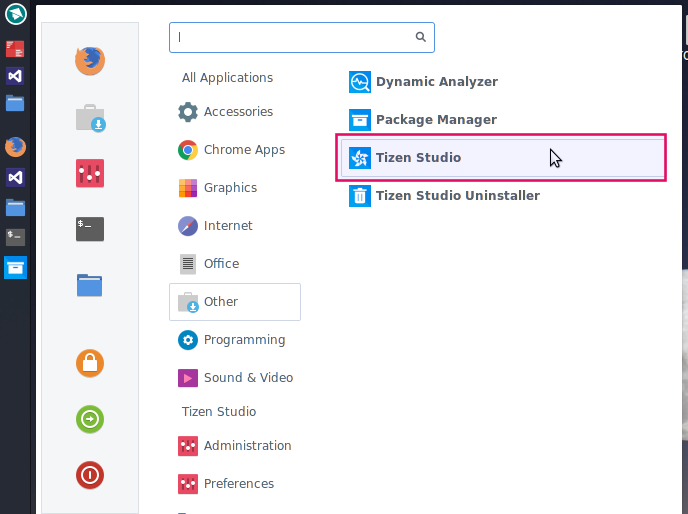Screen dimensions: 688x514
Task: Click the Chrome logo icon
Action: [188, 150]
